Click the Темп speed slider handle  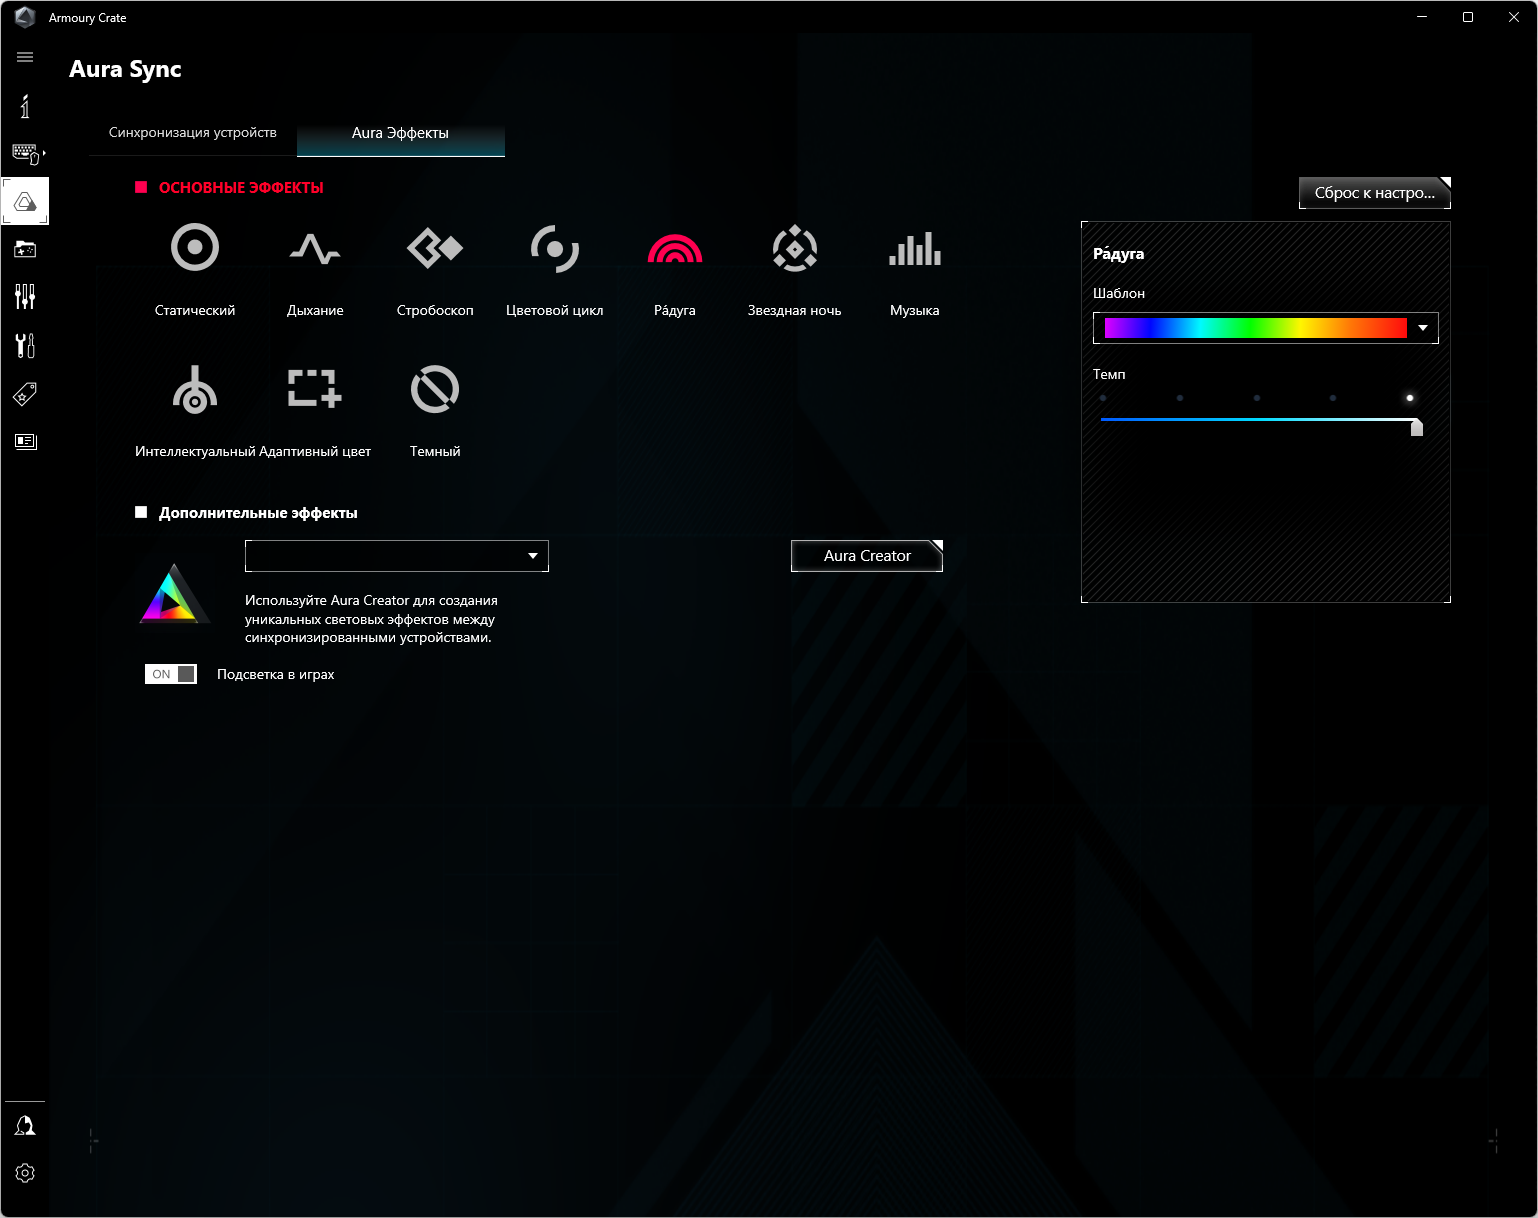click(1416, 427)
